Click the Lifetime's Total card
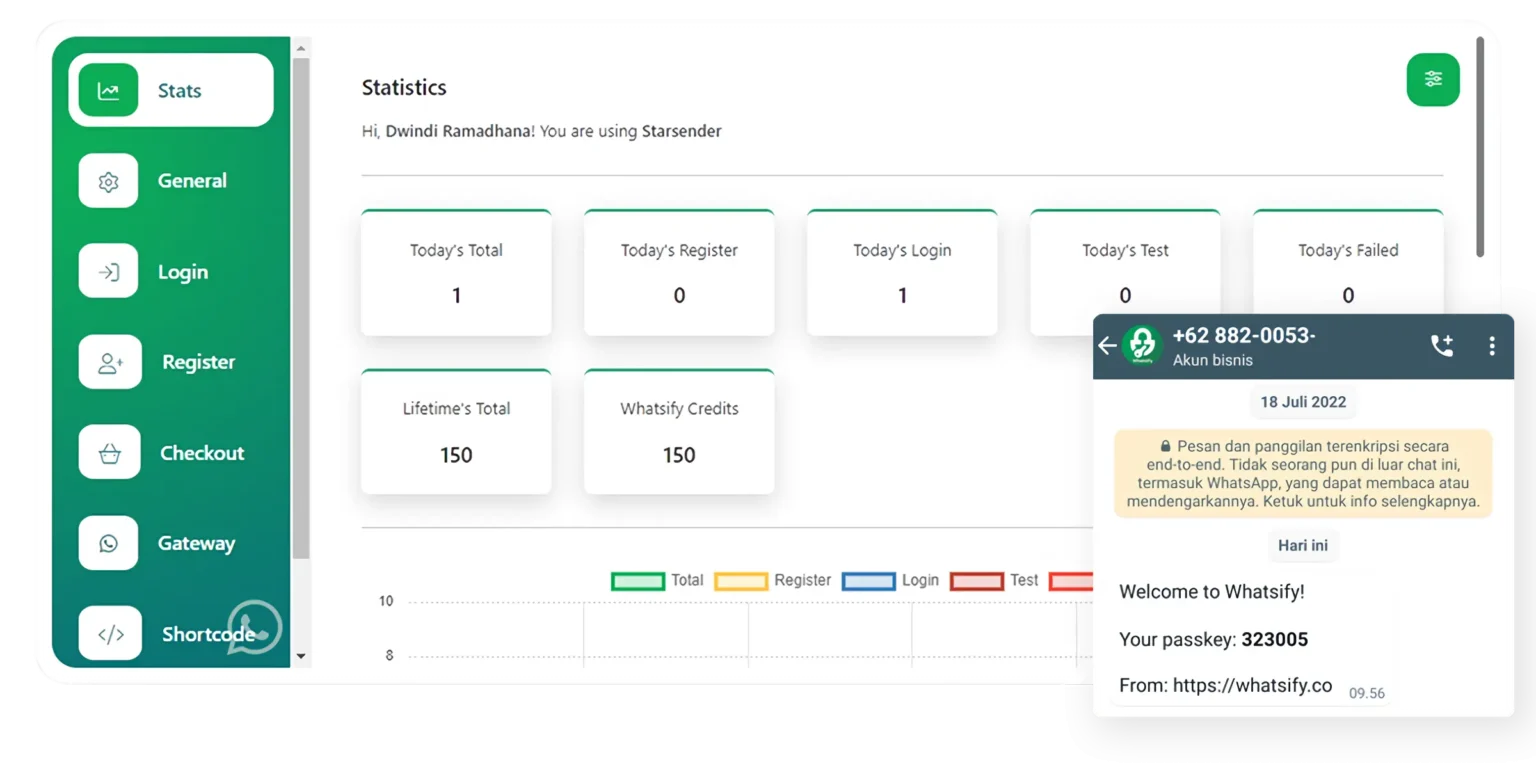This screenshot has width=1536, height=768. tap(456, 431)
